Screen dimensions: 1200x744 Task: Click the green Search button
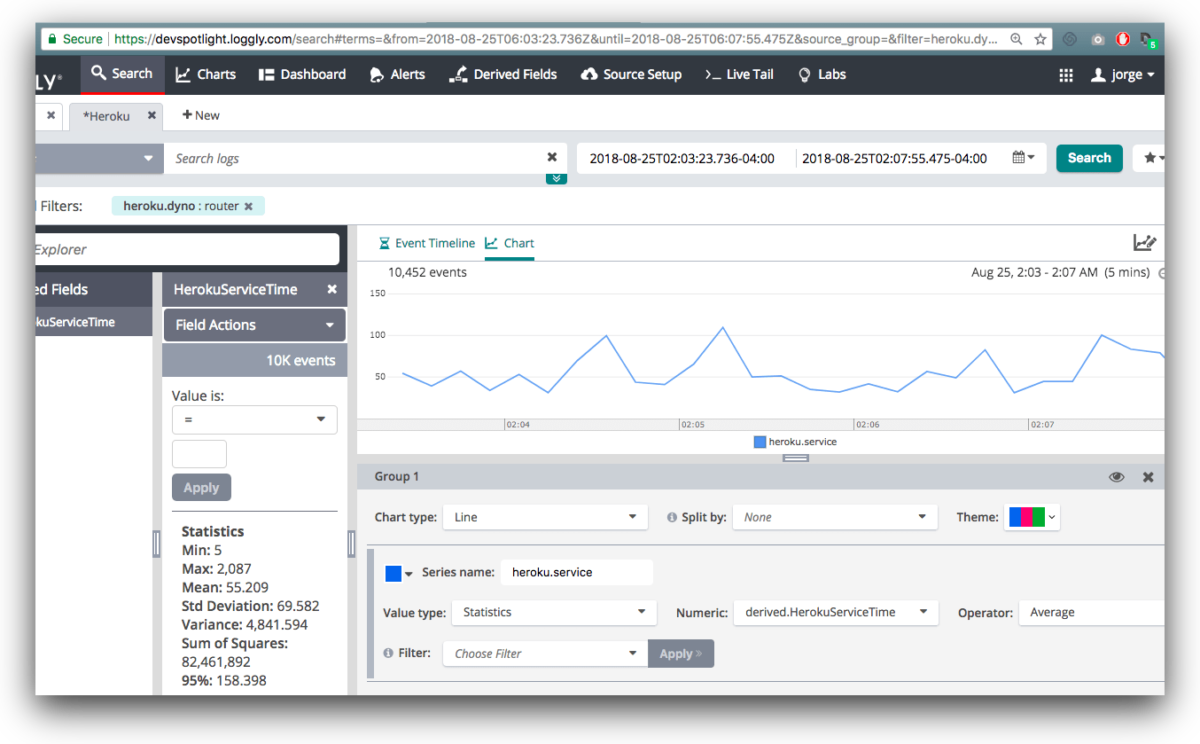(1089, 157)
